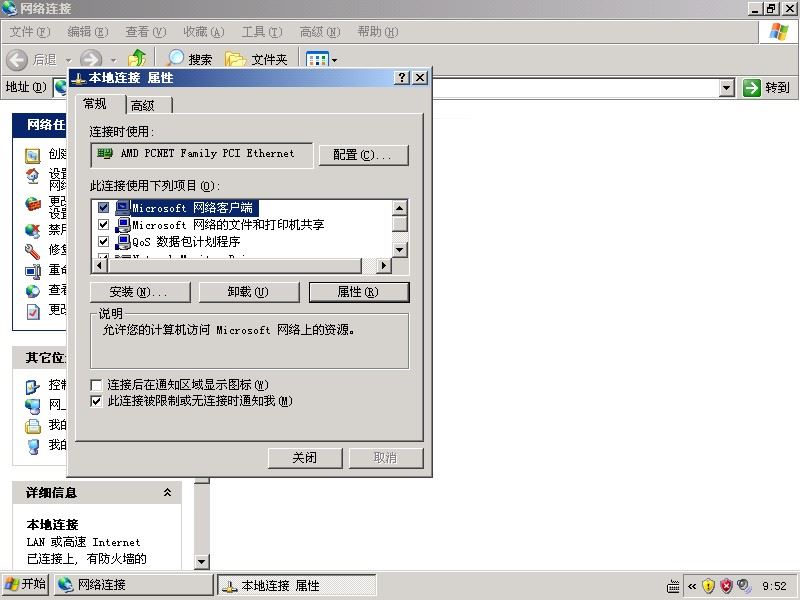800x600 pixels.
Task: Click the Forward arrow icon in toolbar
Action: [91, 59]
